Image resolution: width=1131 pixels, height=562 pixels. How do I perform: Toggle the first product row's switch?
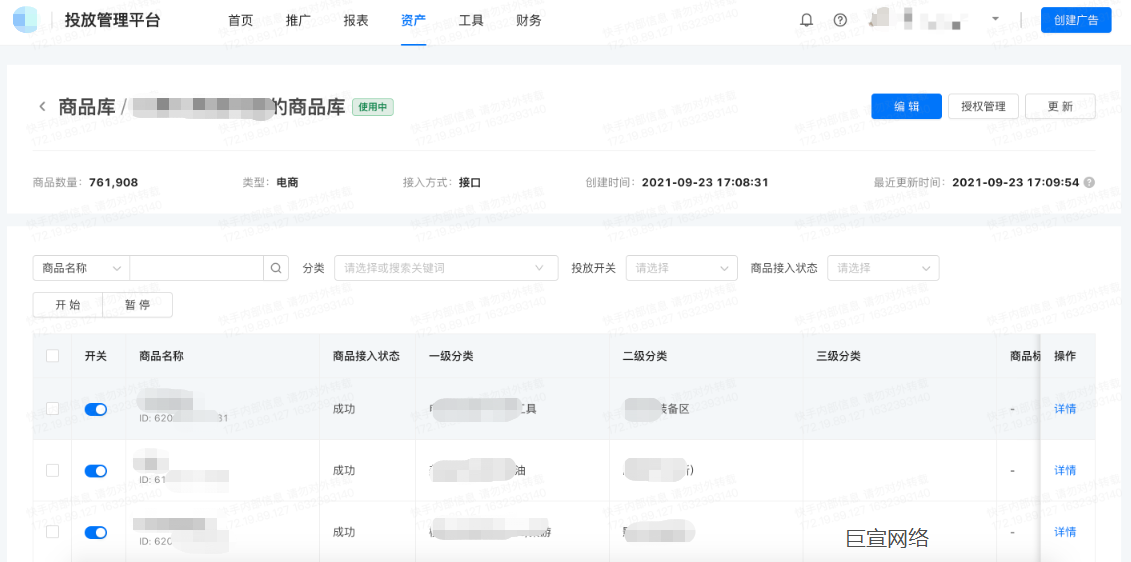pos(96,409)
